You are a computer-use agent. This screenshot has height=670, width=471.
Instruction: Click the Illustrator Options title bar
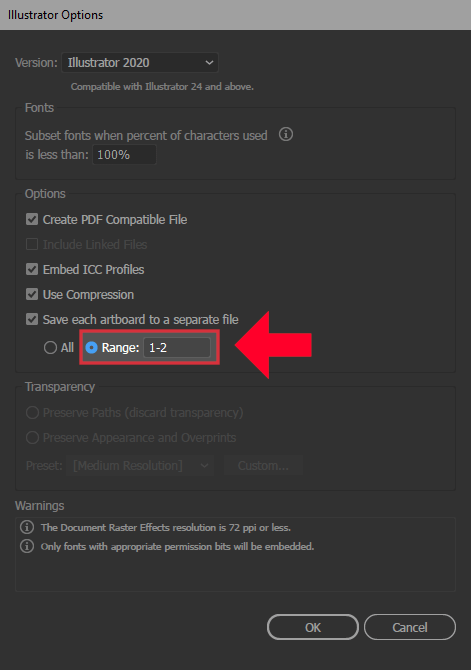(236, 15)
